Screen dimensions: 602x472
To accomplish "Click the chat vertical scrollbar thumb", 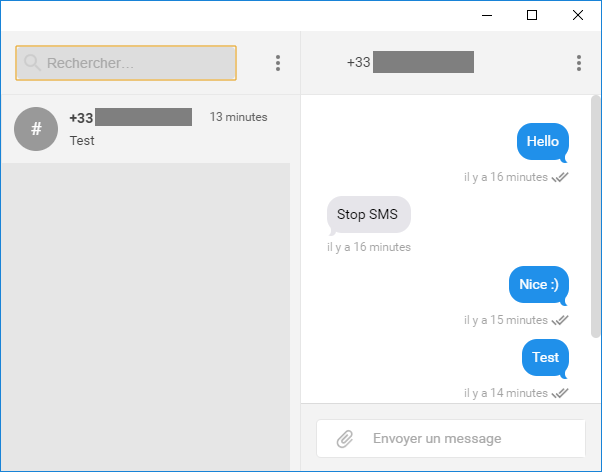I will click(595, 217).
